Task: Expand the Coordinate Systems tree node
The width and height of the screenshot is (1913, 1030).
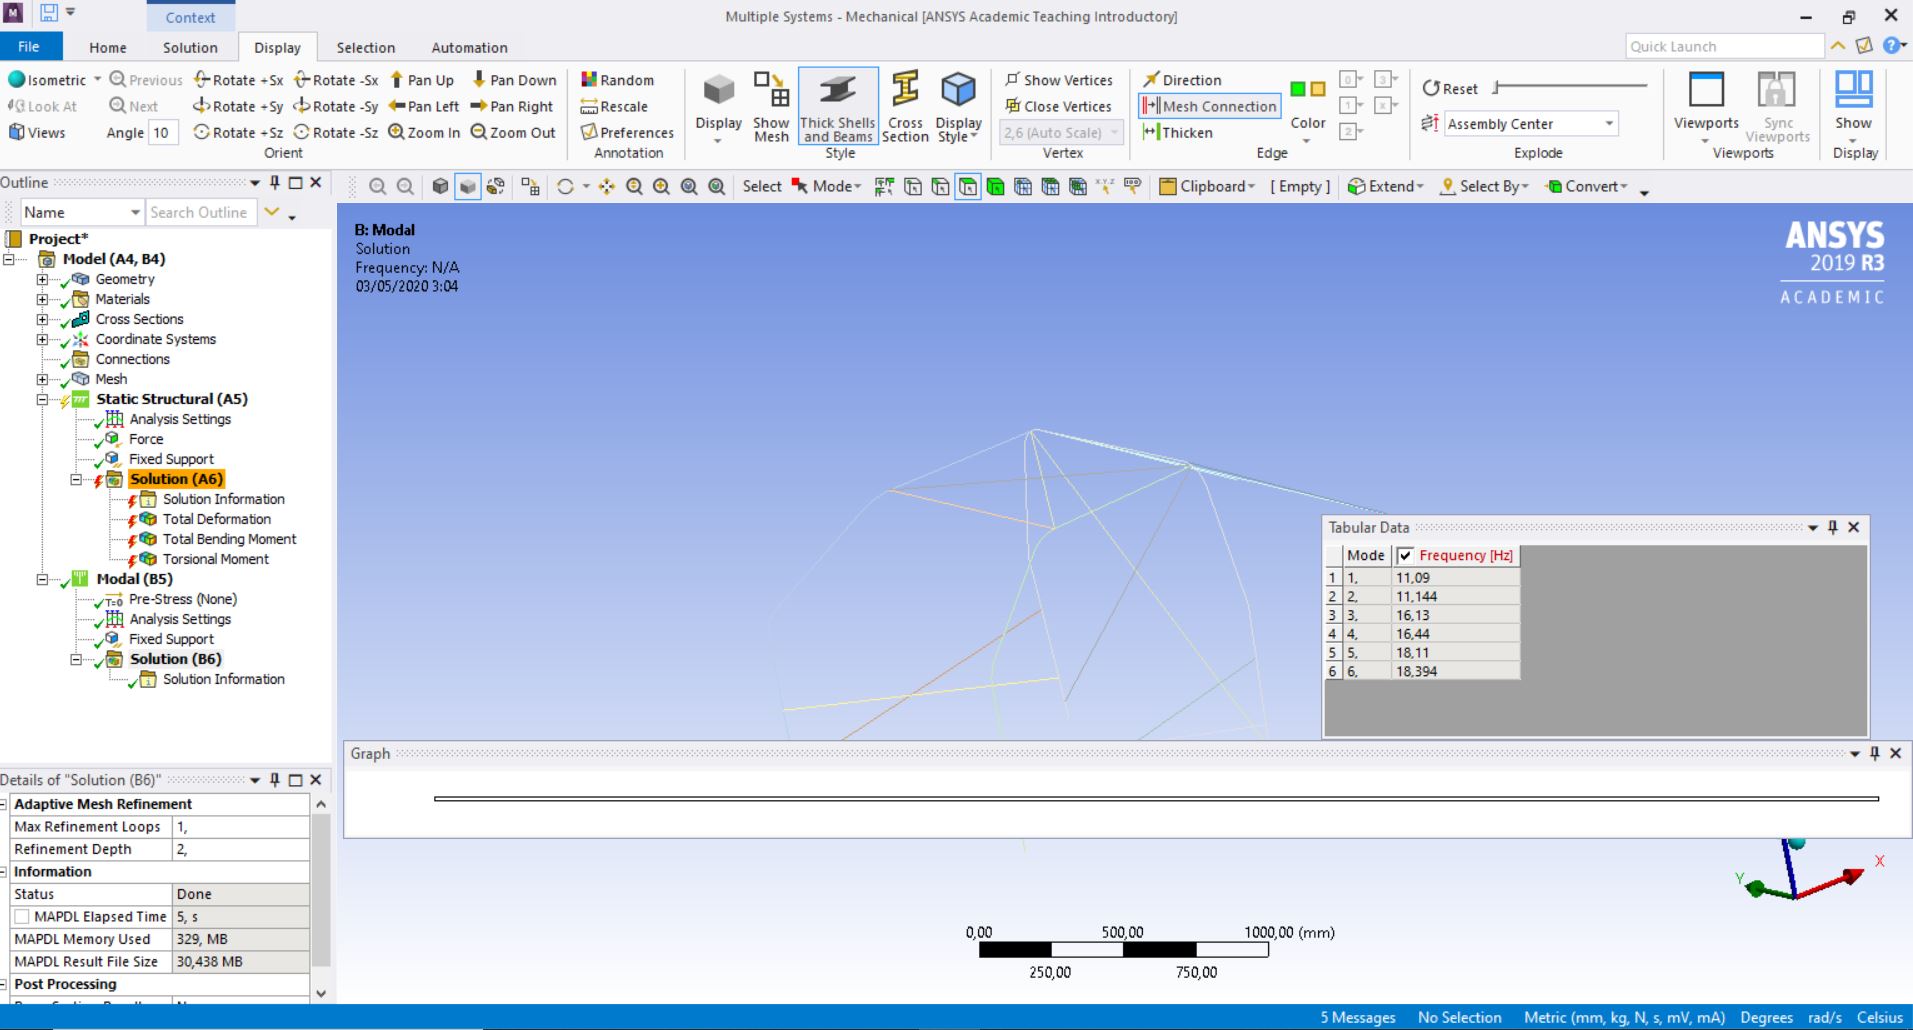Action: [42, 339]
